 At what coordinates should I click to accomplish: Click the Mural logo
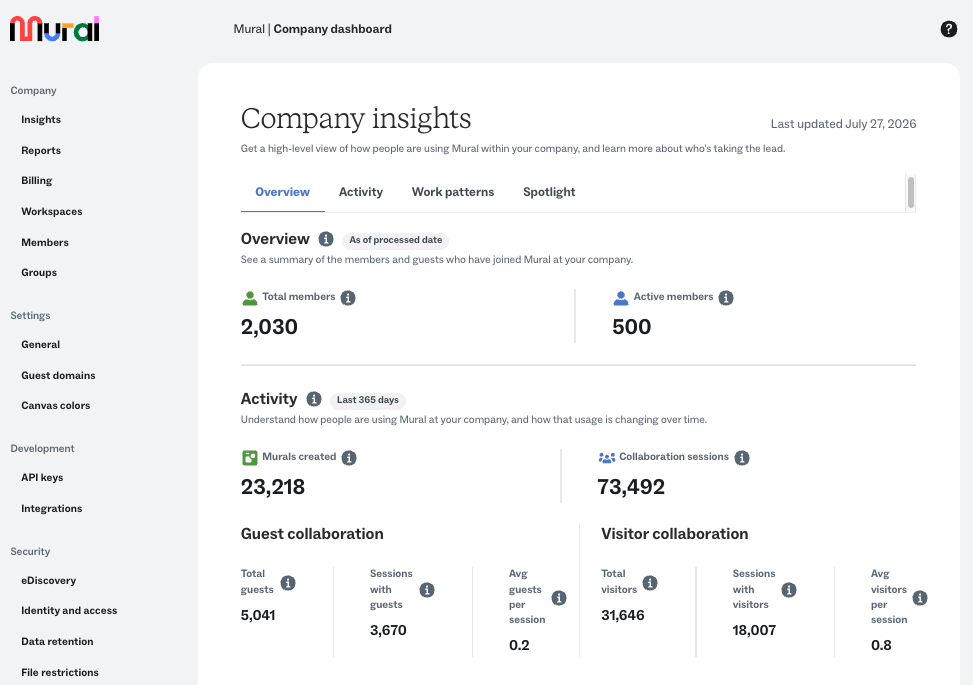pyautogui.click(x=55, y=29)
